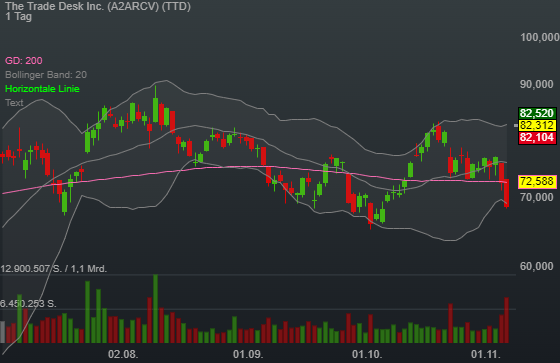Click the GD: 200 indicator label
Screen dimensions: 560x363
click(x=24, y=60)
